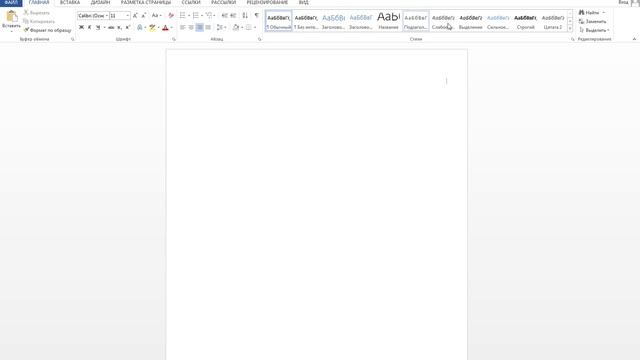Toggle underline (Ч) formatting
640x360 pixels.
(98, 27)
